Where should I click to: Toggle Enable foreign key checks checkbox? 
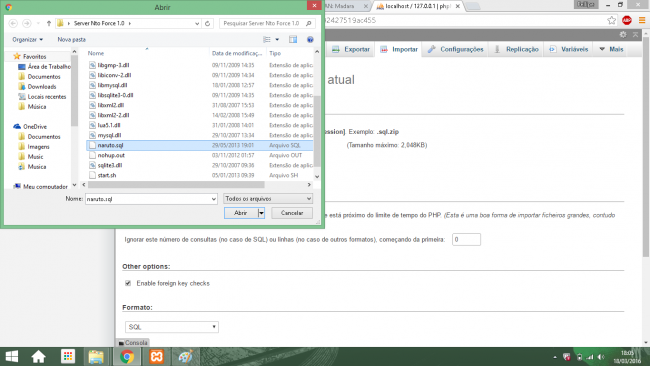pyautogui.click(x=128, y=284)
